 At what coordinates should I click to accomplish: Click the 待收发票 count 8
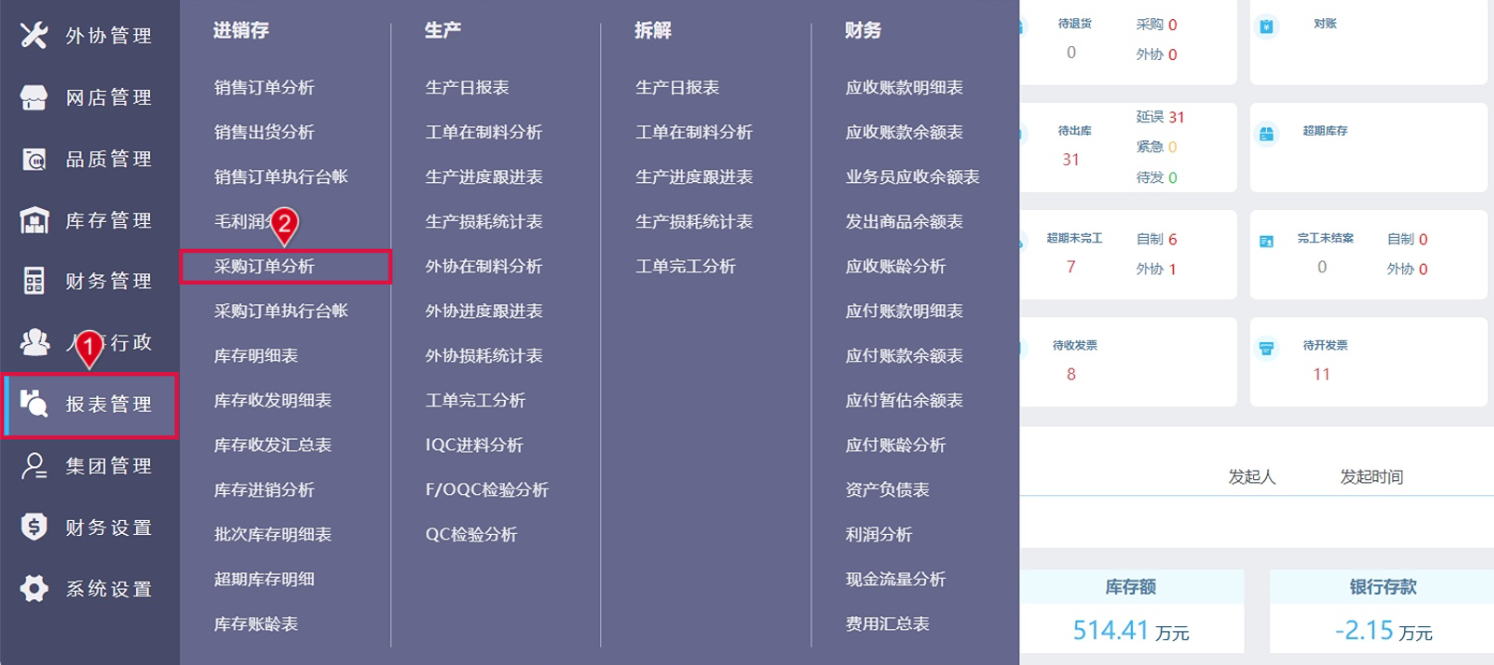point(1071,375)
